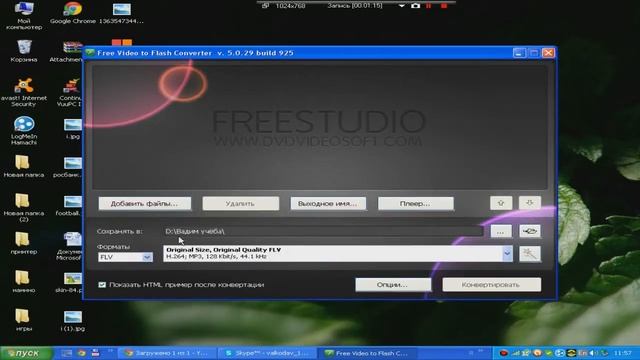The height and width of the screenshot is (360, 640).
Task: Click the En language indicator in tray
Action: pyautogui.click(x=582, y=353)
